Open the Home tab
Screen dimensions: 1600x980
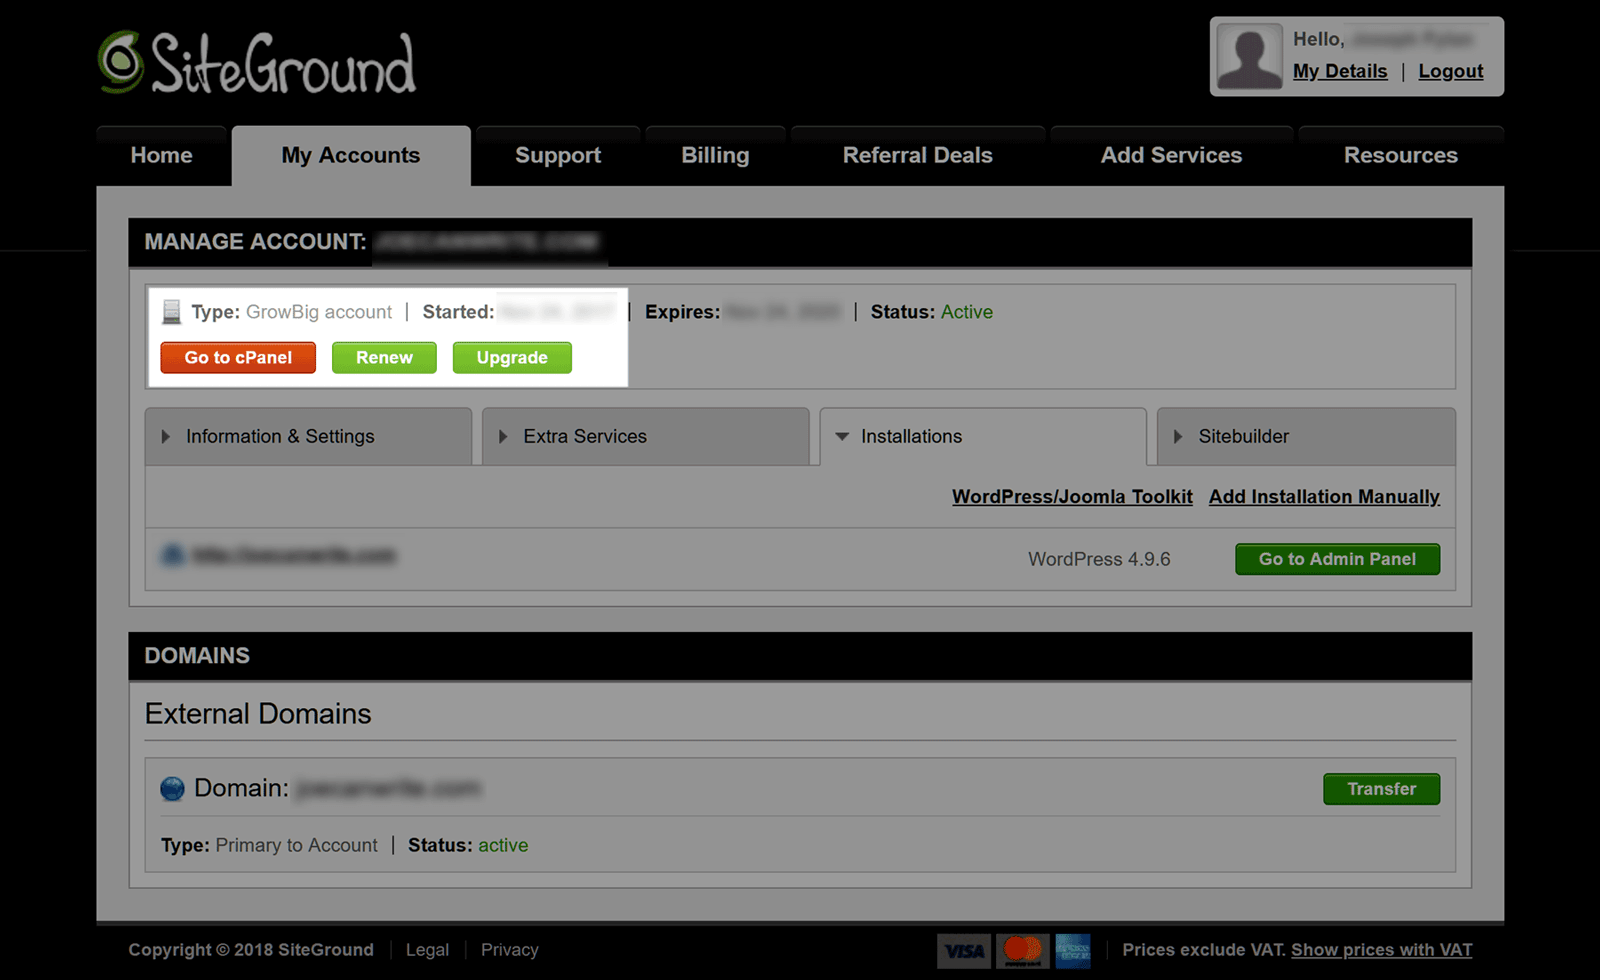tap(161, 156)
